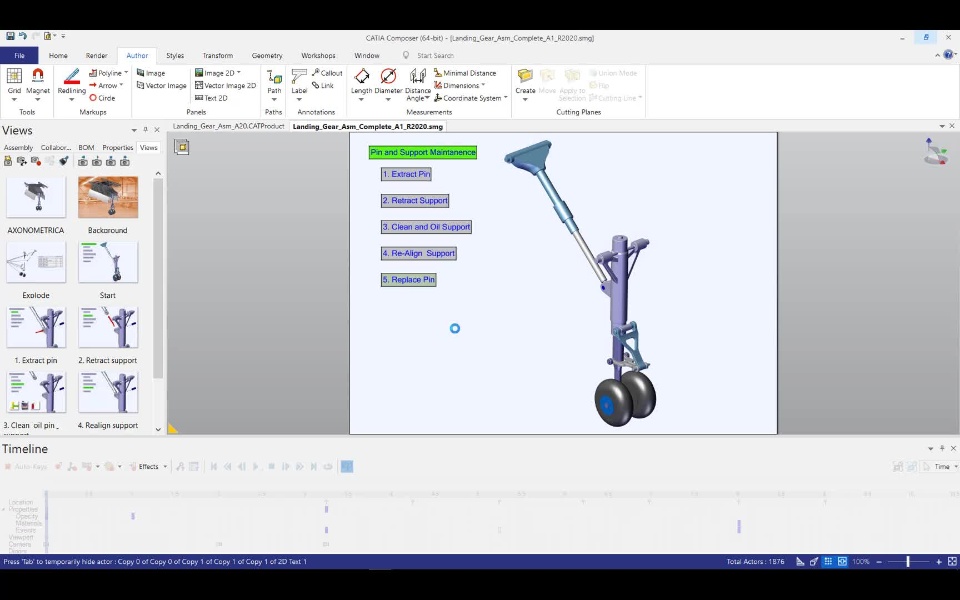Open the Polyline dropdown
960x600 pixels.
126,73
